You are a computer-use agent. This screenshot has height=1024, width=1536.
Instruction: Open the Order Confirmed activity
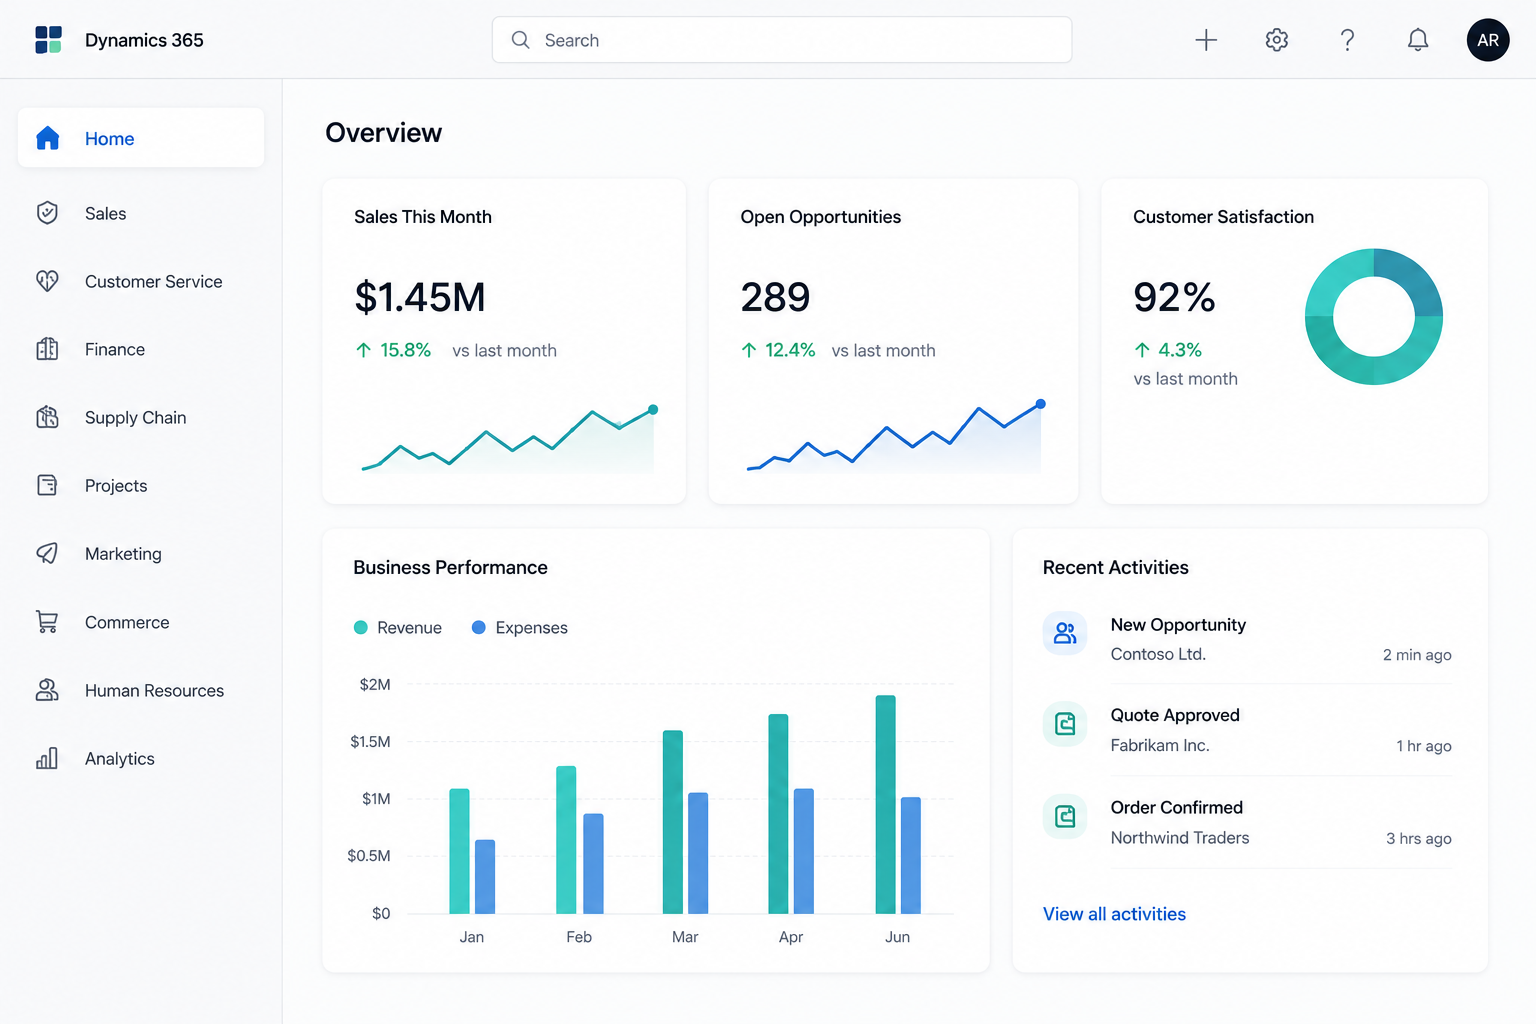[x=1247, y=822]
